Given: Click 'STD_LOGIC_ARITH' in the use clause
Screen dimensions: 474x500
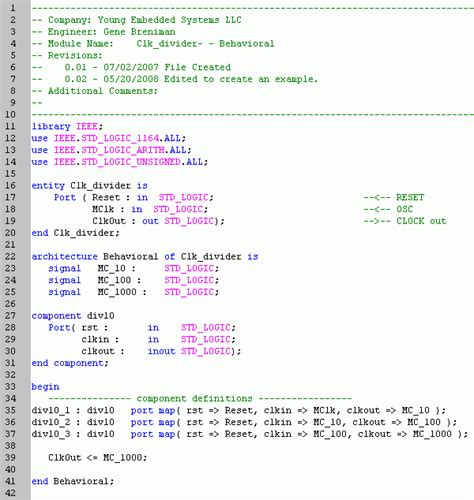Looking at the screenshot, I should [x=123, y=150].
